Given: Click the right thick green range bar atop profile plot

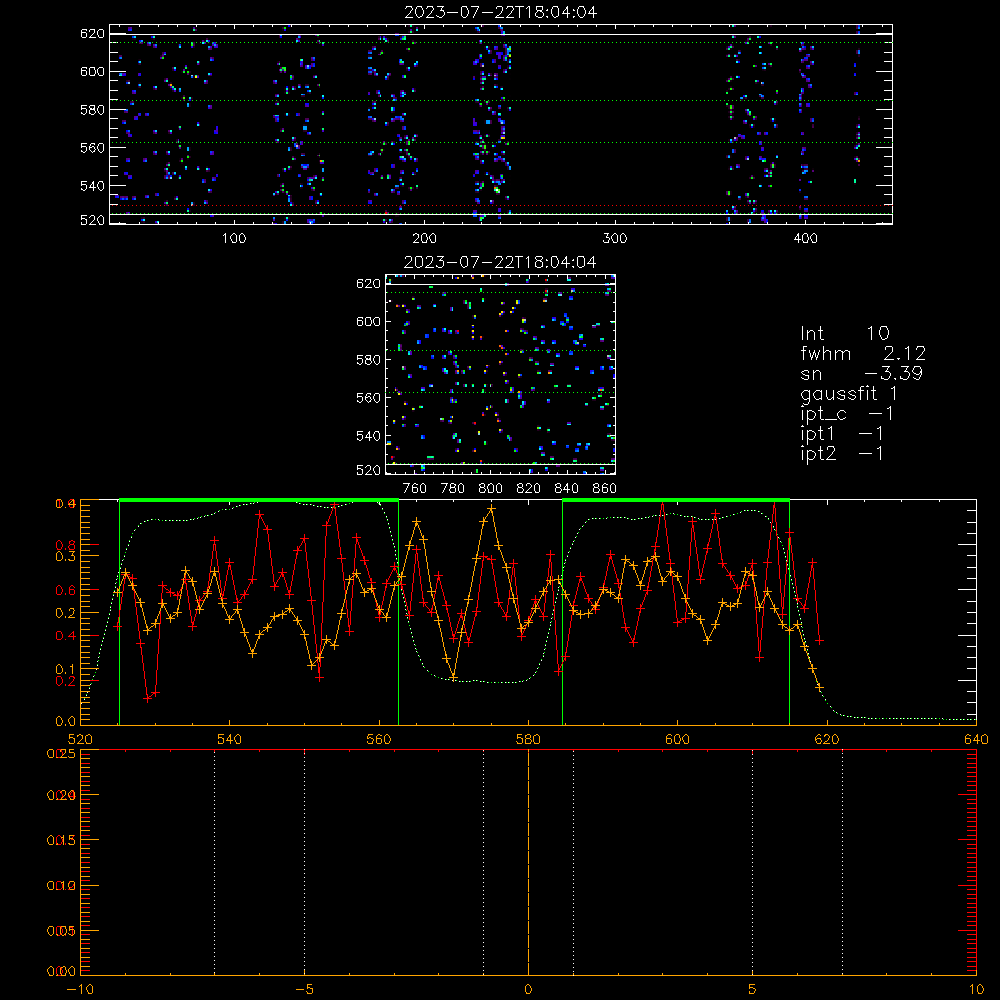Looking at the screenshot, I should [676, 500].
